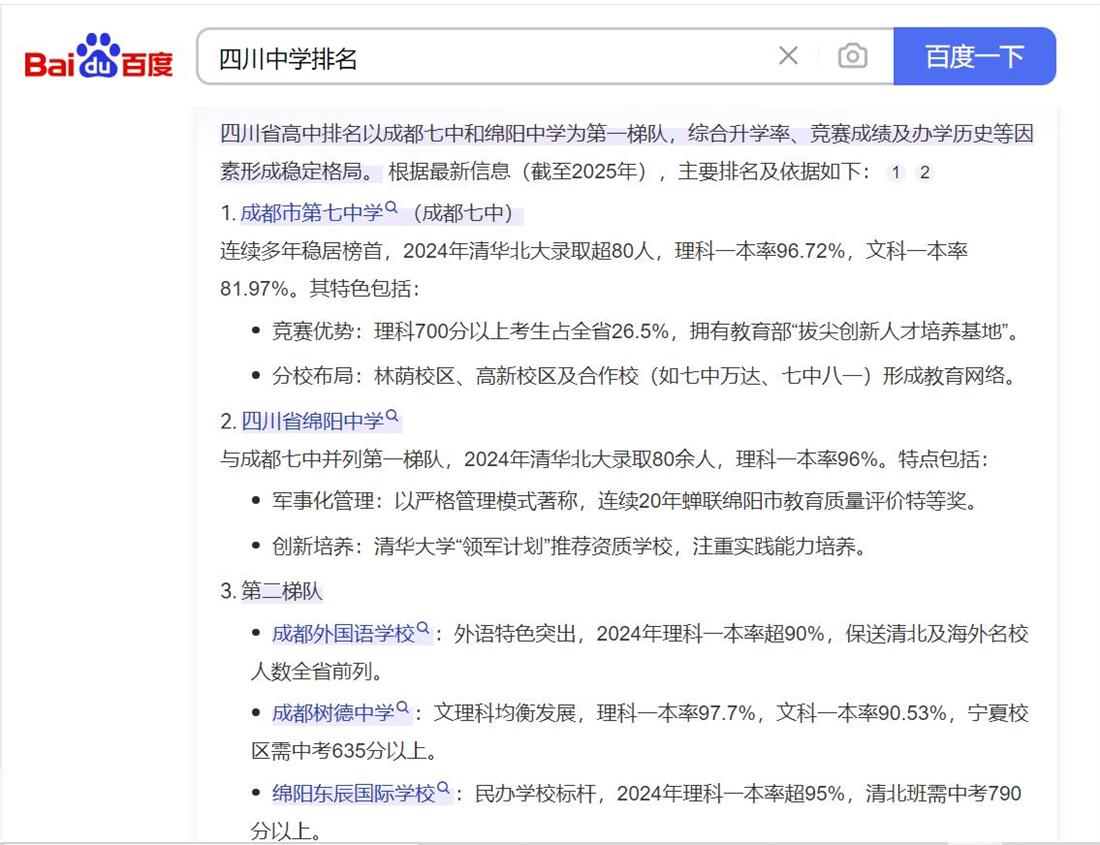Open the 四川省绵阳中学 link
The image size is (1100, 845).
[x=312, y=421]
